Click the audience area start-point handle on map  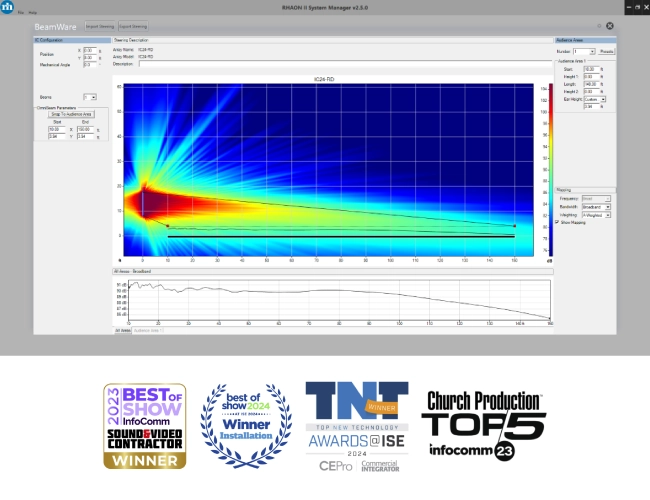tap(167, 227)
